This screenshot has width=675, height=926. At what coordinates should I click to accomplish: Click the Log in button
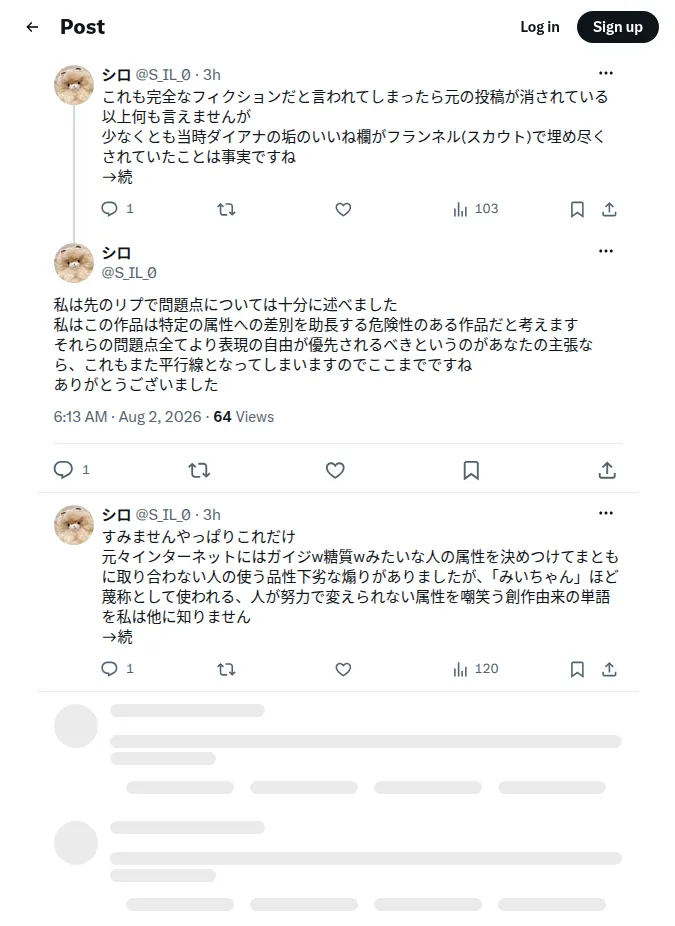click(x=540, y=27)
